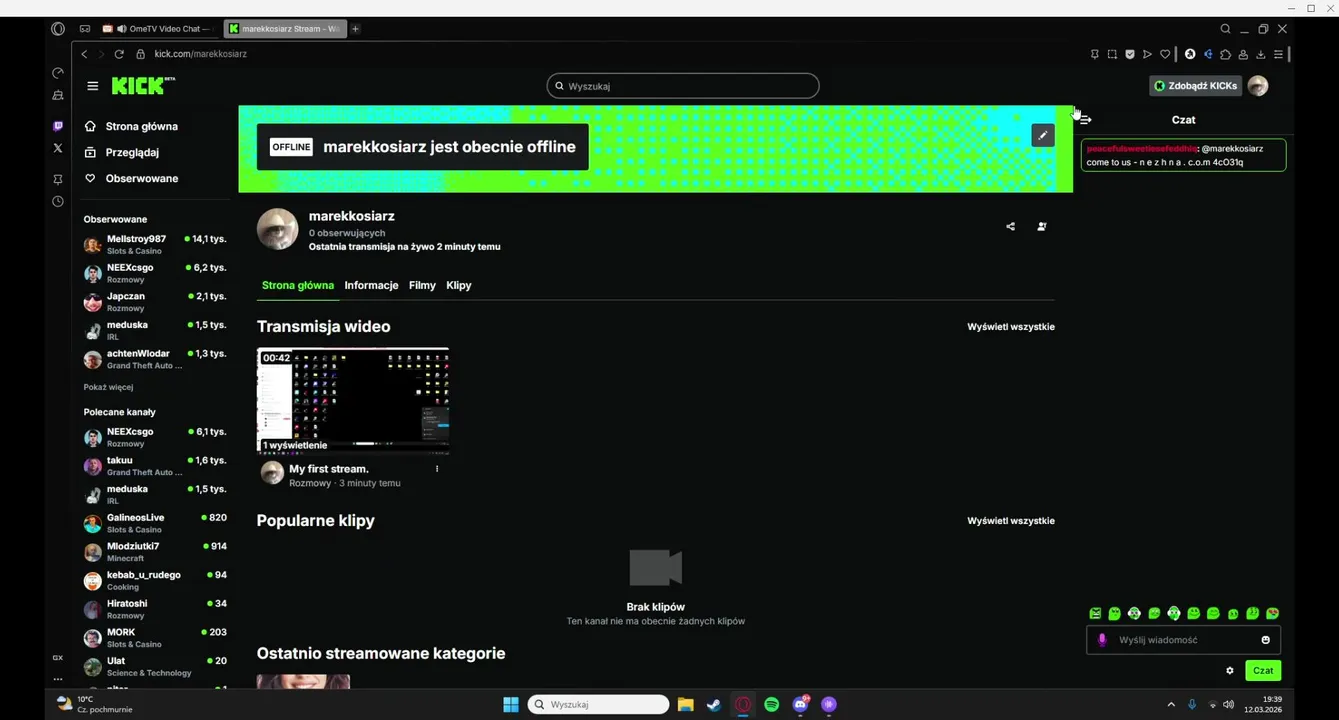The width and height of the screenshot is (1339, 720).
Task: Open browser extensions cube icon
Action: pos(1225,54)
